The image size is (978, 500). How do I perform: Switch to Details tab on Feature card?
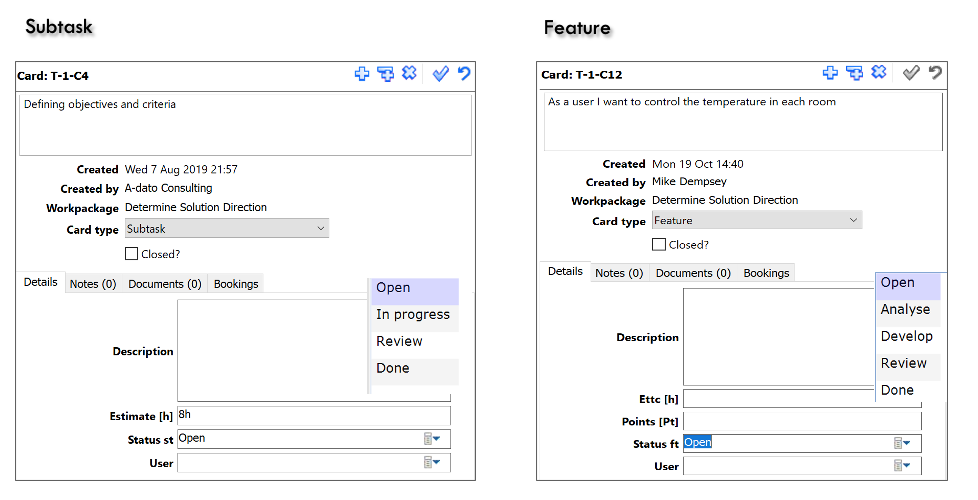[565, 272]
